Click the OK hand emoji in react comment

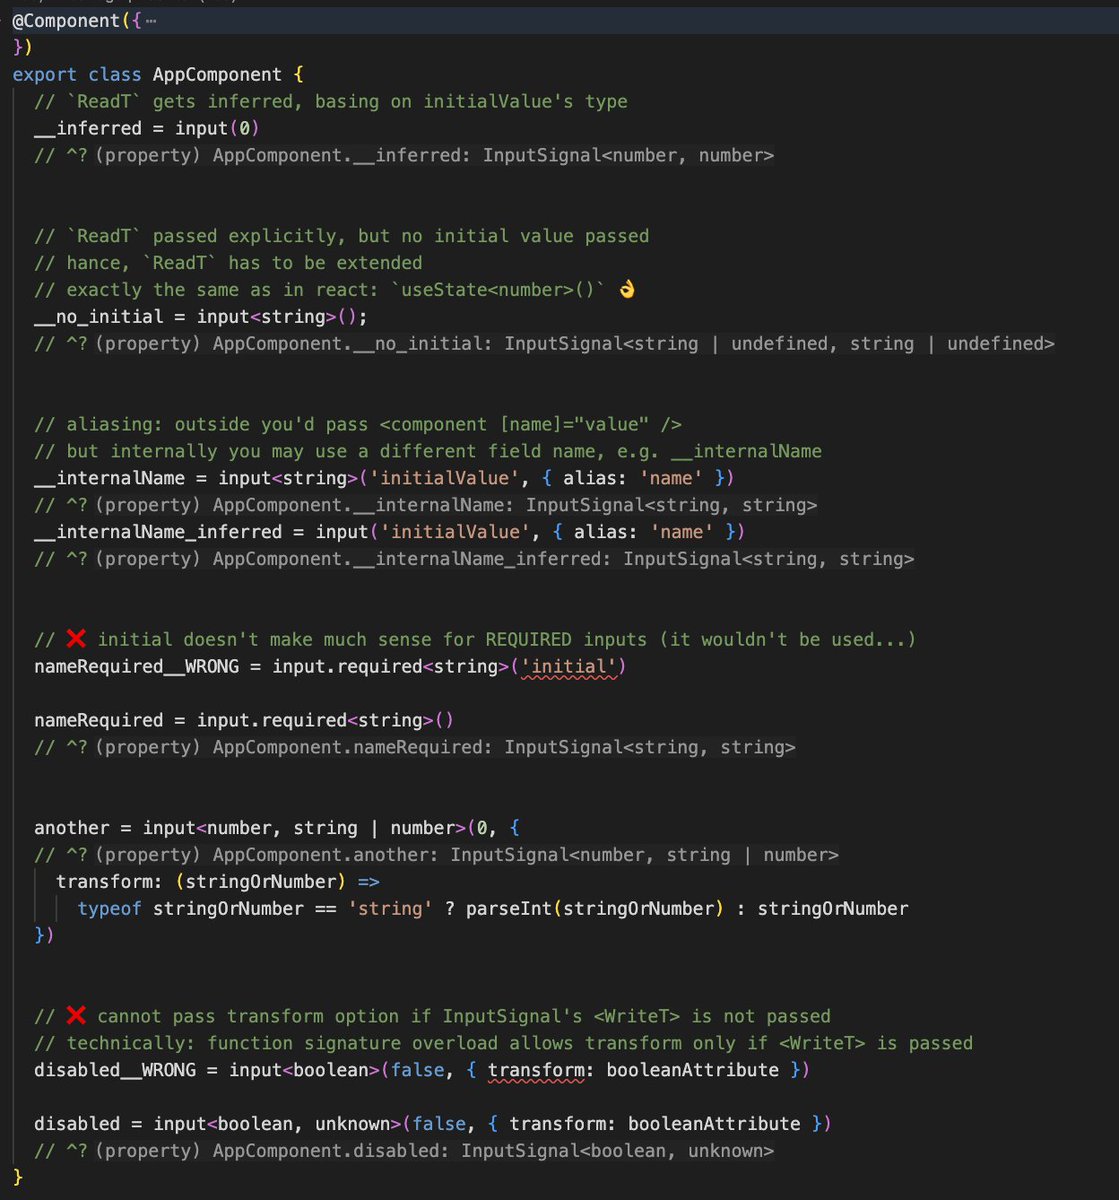(627, 290)
